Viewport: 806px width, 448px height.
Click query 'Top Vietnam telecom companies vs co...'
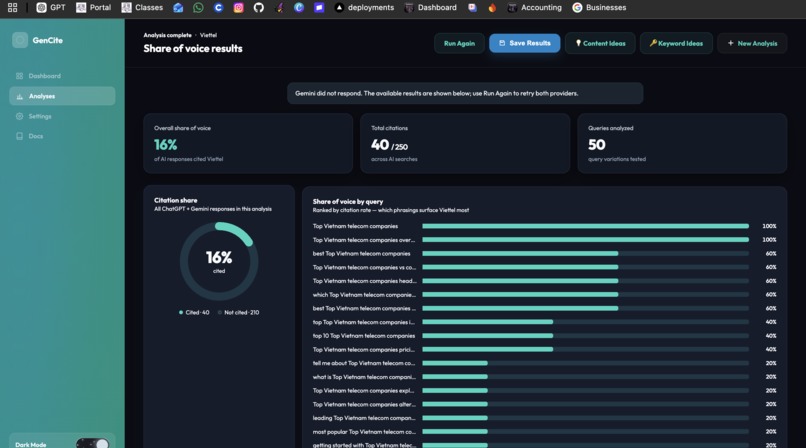(x=364, y=267)
